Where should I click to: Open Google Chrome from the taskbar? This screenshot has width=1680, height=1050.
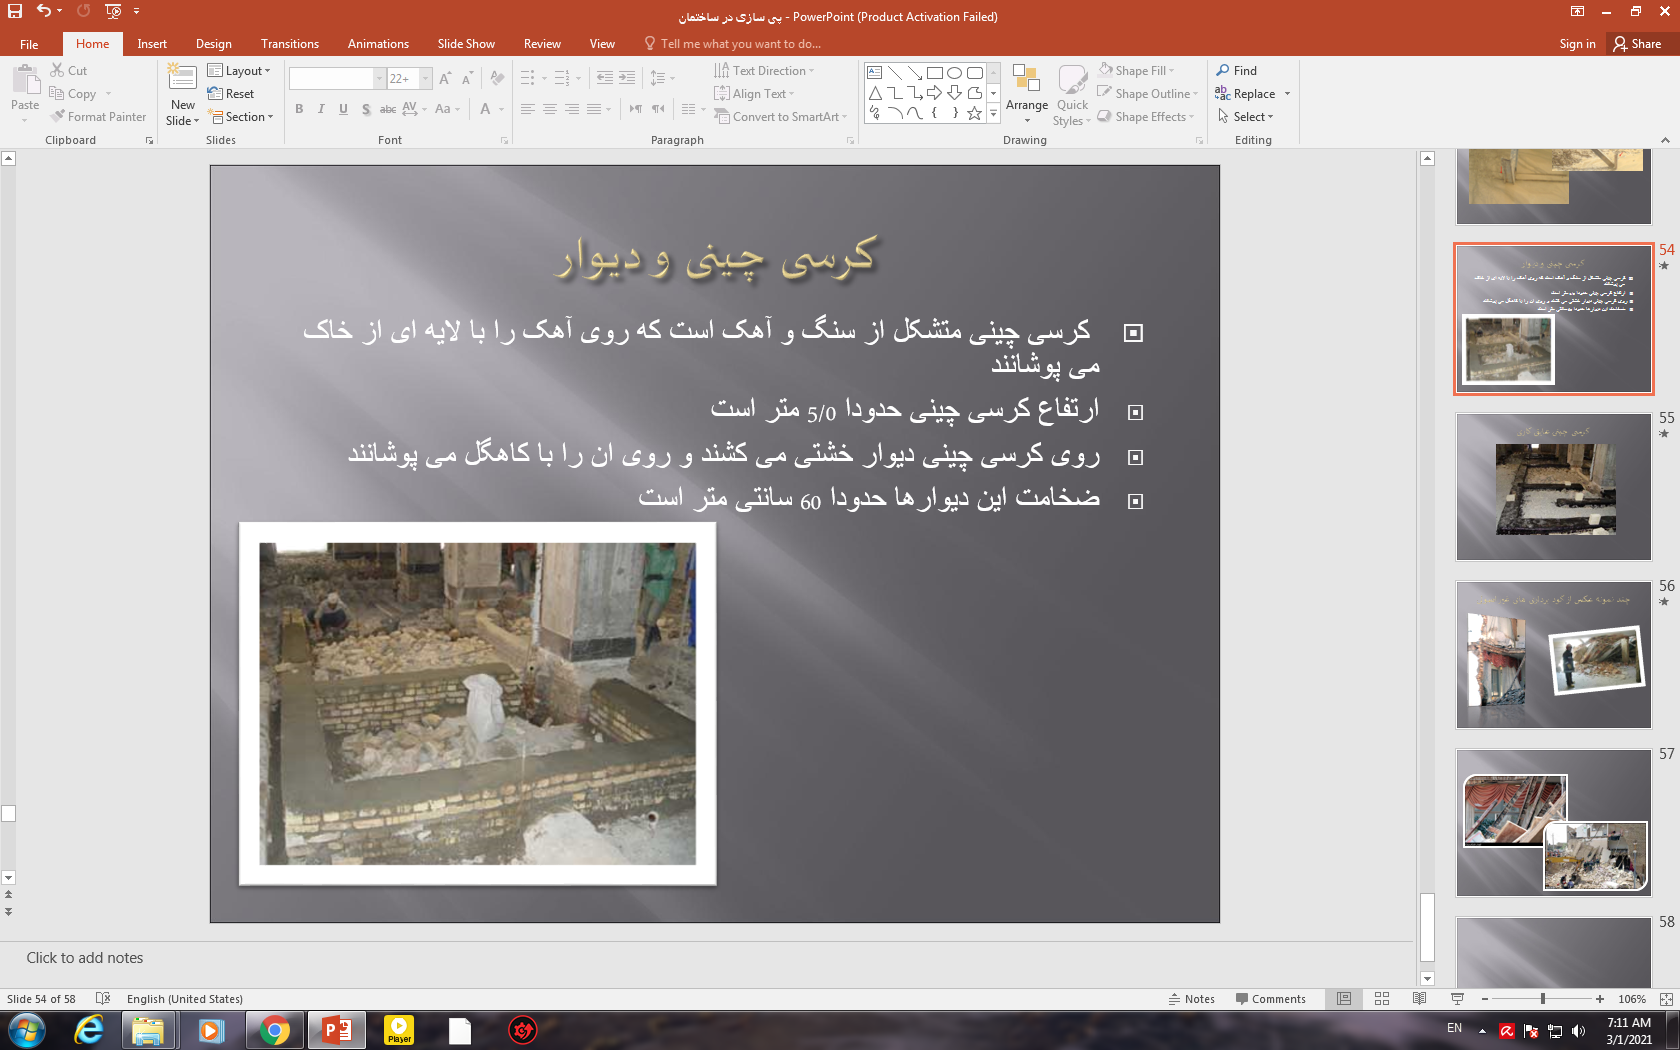click(x=274, y=1030)
